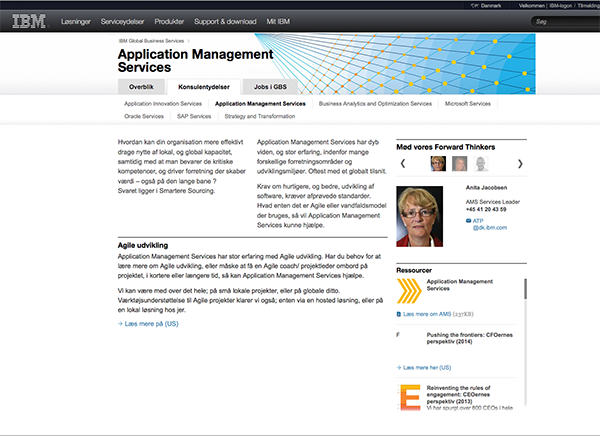This screenshot has width=600, height=436.
Task: Show previous Forward Thinker with left arrow
Action: click(x=402, y=163)
